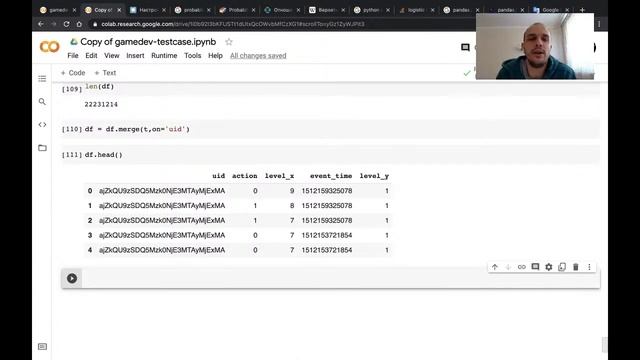
Task: Copy link to cell icon
Action: tap(522, 267)
